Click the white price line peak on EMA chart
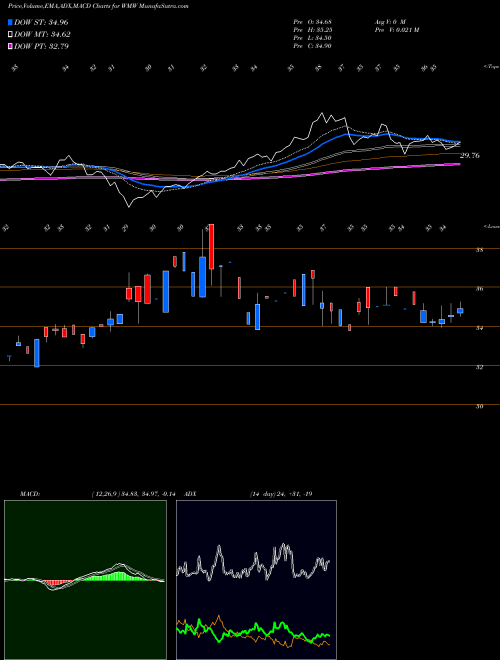The image size is (500, 660). 322,114
